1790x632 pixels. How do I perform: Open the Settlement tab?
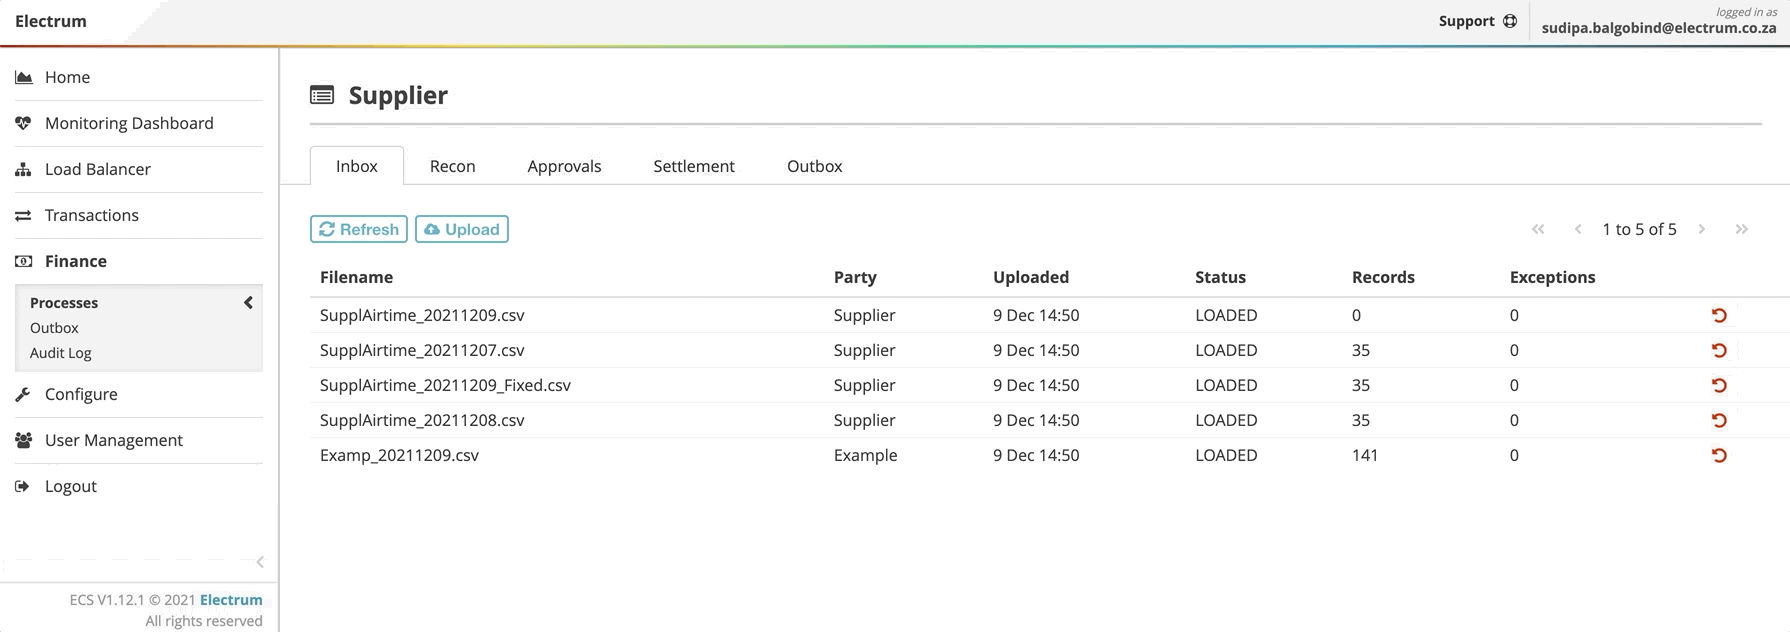point(693,166)
